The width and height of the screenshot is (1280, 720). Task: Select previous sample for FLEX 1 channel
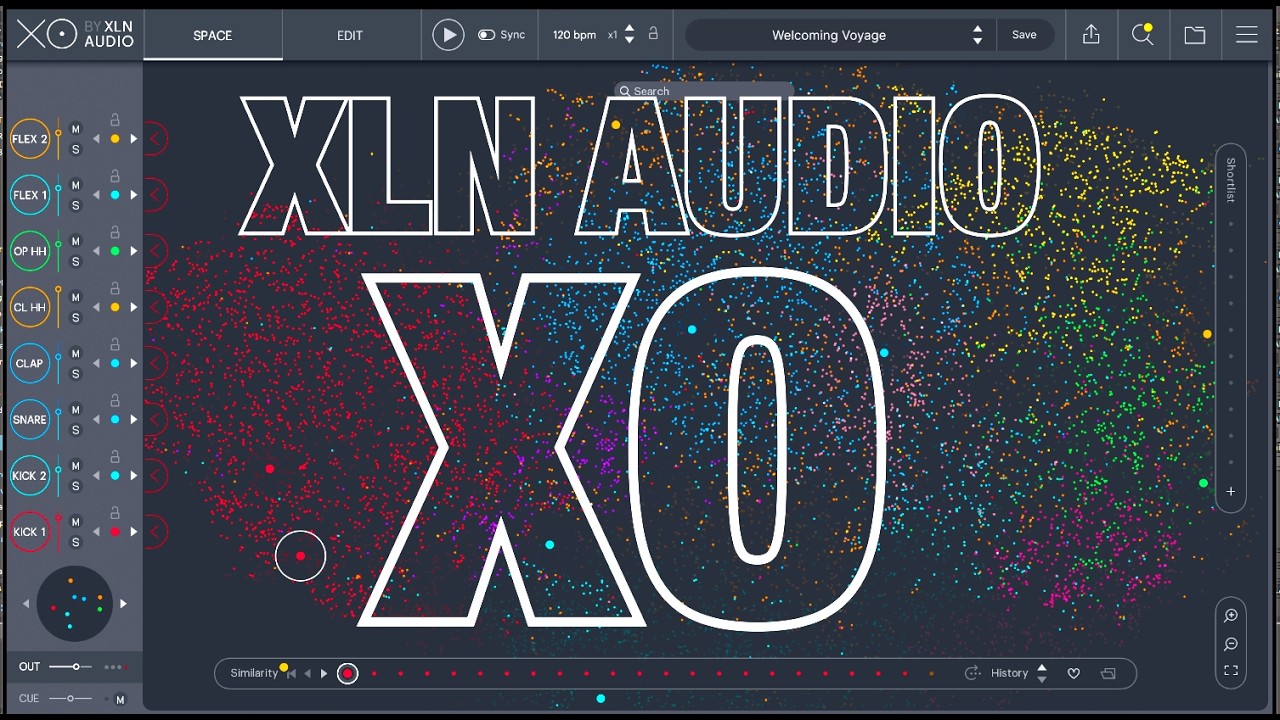[96, 195]
